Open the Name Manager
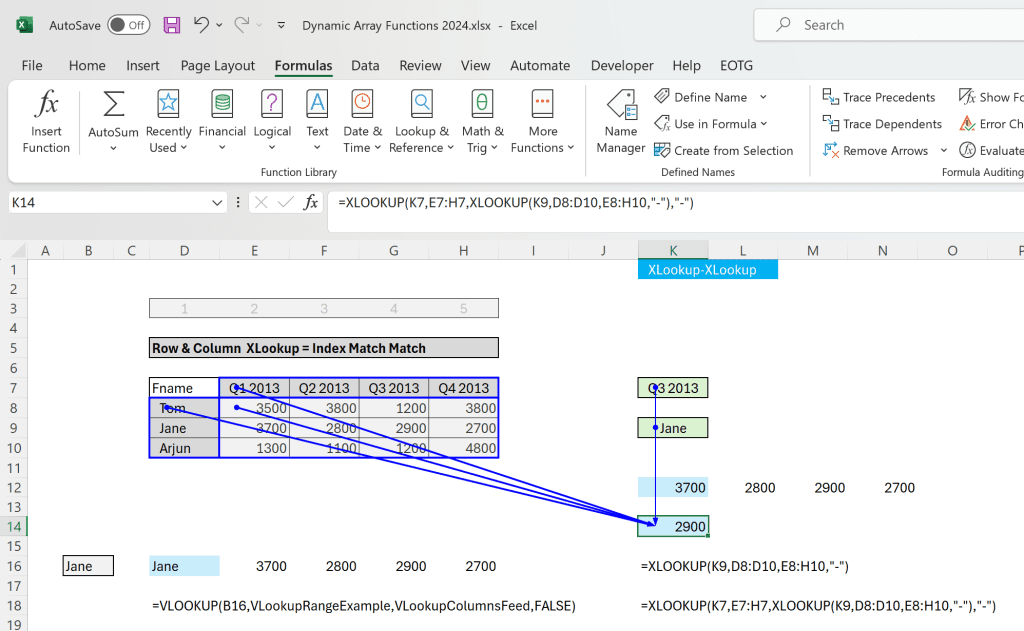Image resolution: width=1024 pixels, height=631 pixels. click(x=621, y=105)
